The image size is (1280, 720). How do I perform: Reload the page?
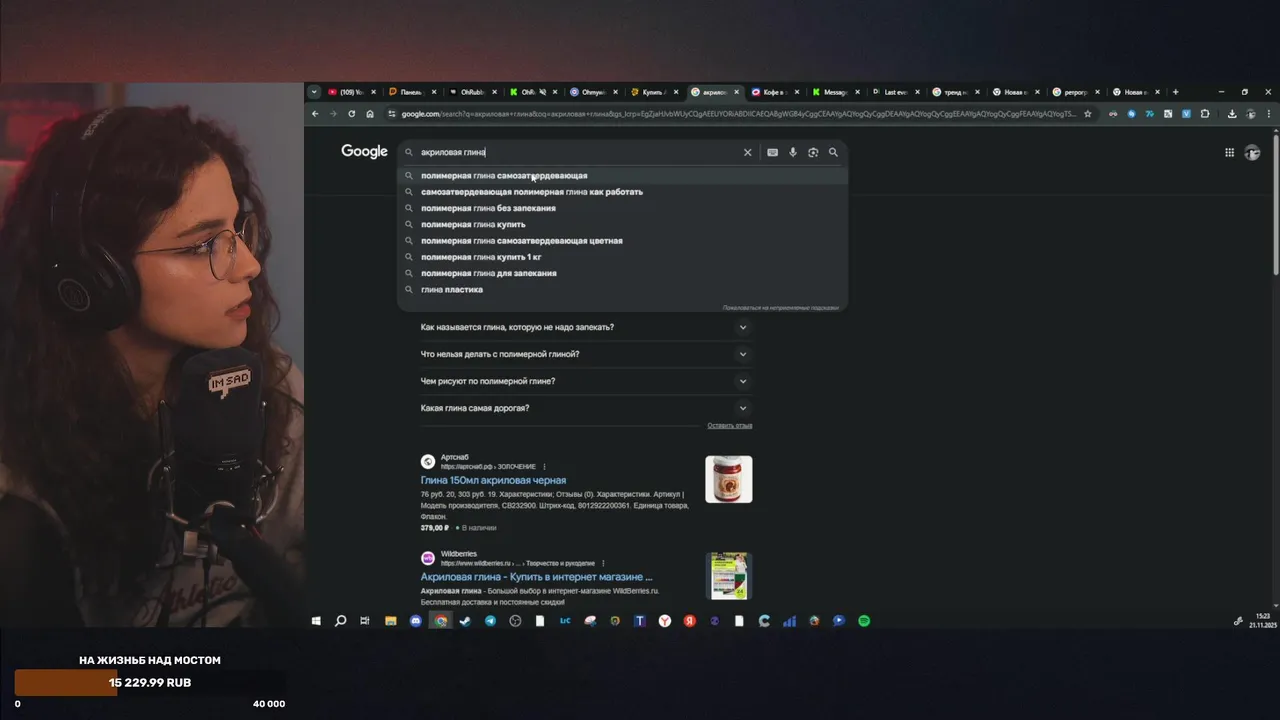click(351, 114)
